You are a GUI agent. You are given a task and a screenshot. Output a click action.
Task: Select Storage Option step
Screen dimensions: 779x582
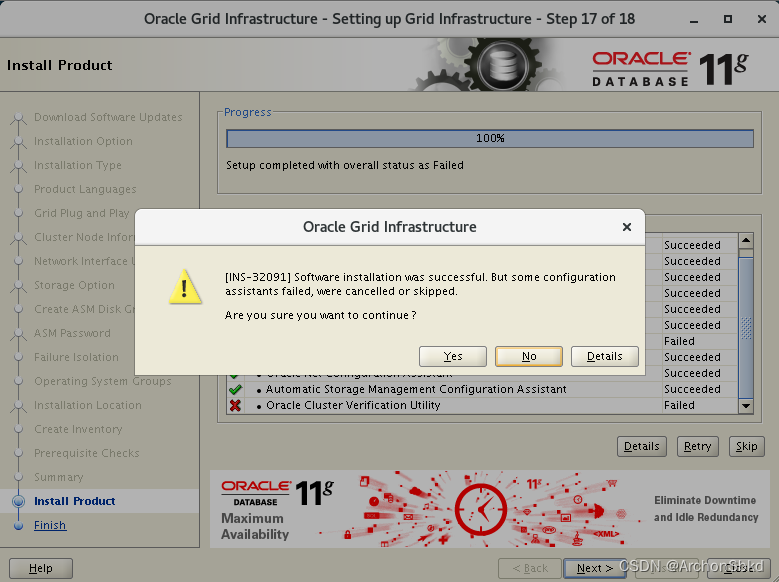(74, 285)
